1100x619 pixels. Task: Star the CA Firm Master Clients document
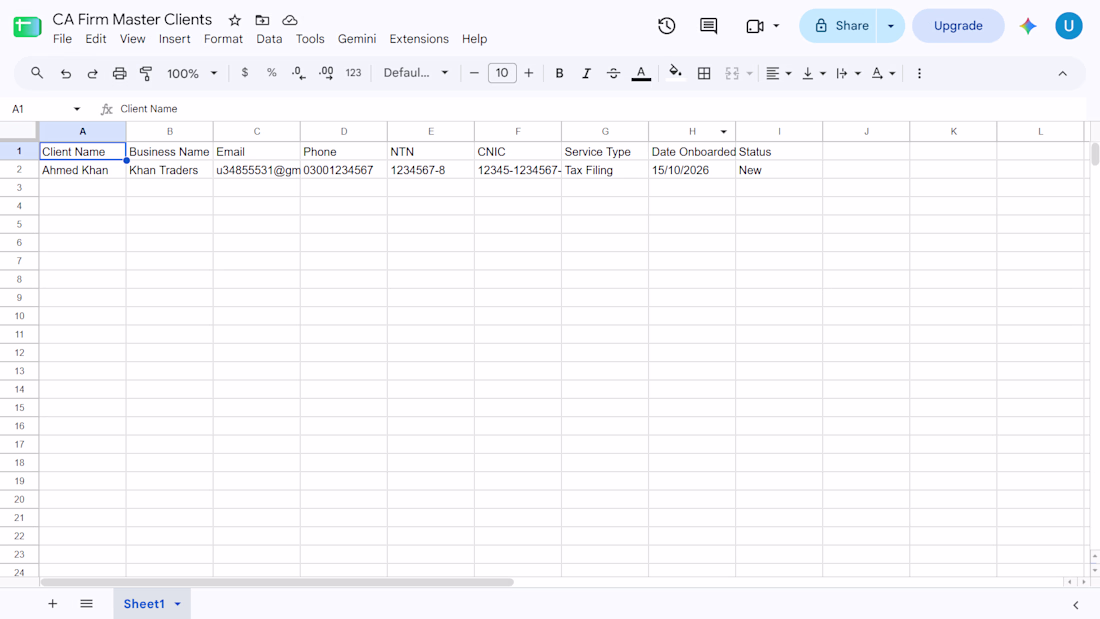(x=235, y=20)
